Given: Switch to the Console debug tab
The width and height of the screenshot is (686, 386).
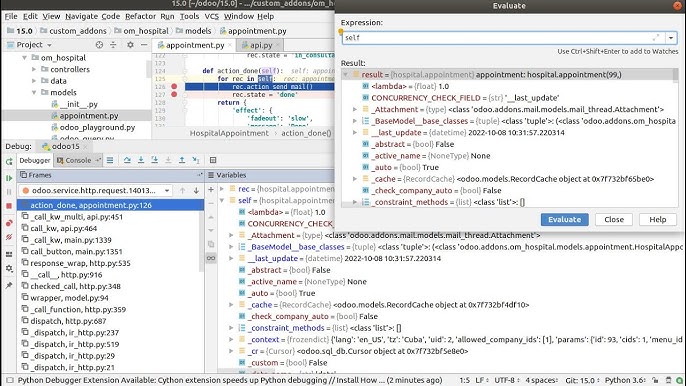Looking at the screenshot, I should 74,160.
